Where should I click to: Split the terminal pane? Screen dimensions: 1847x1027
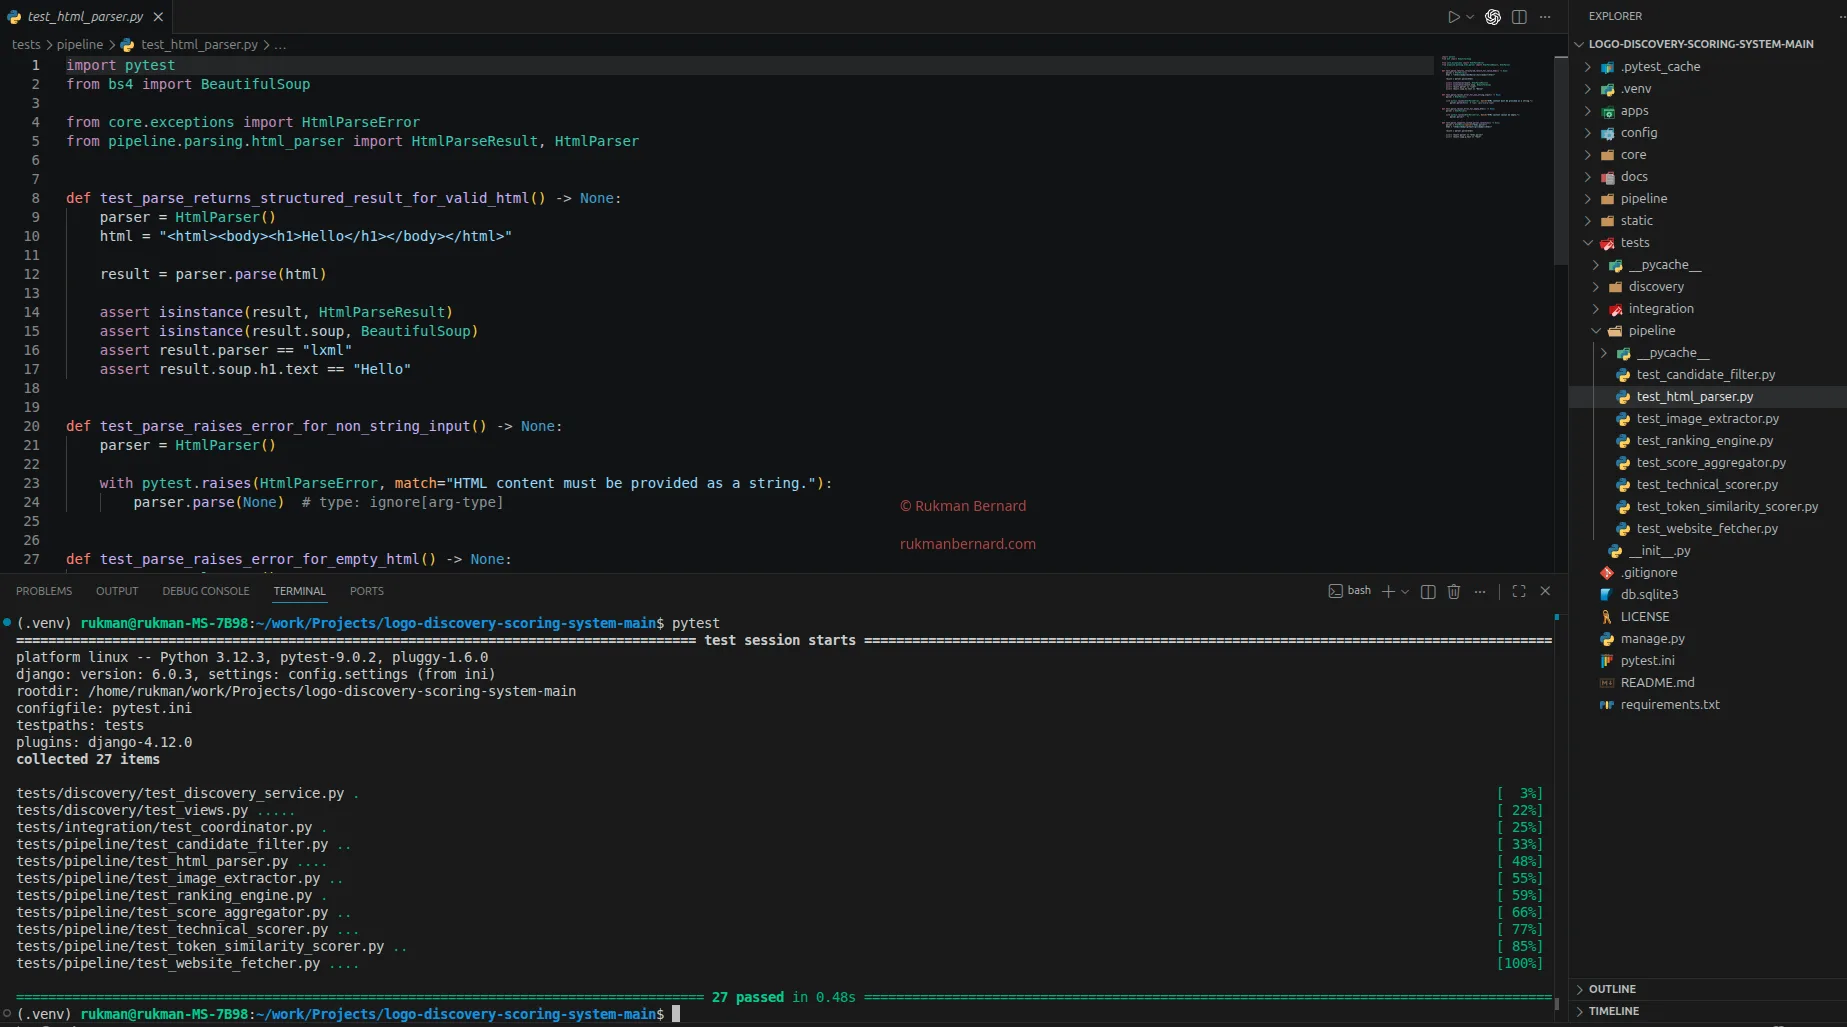coord(1428,592)
